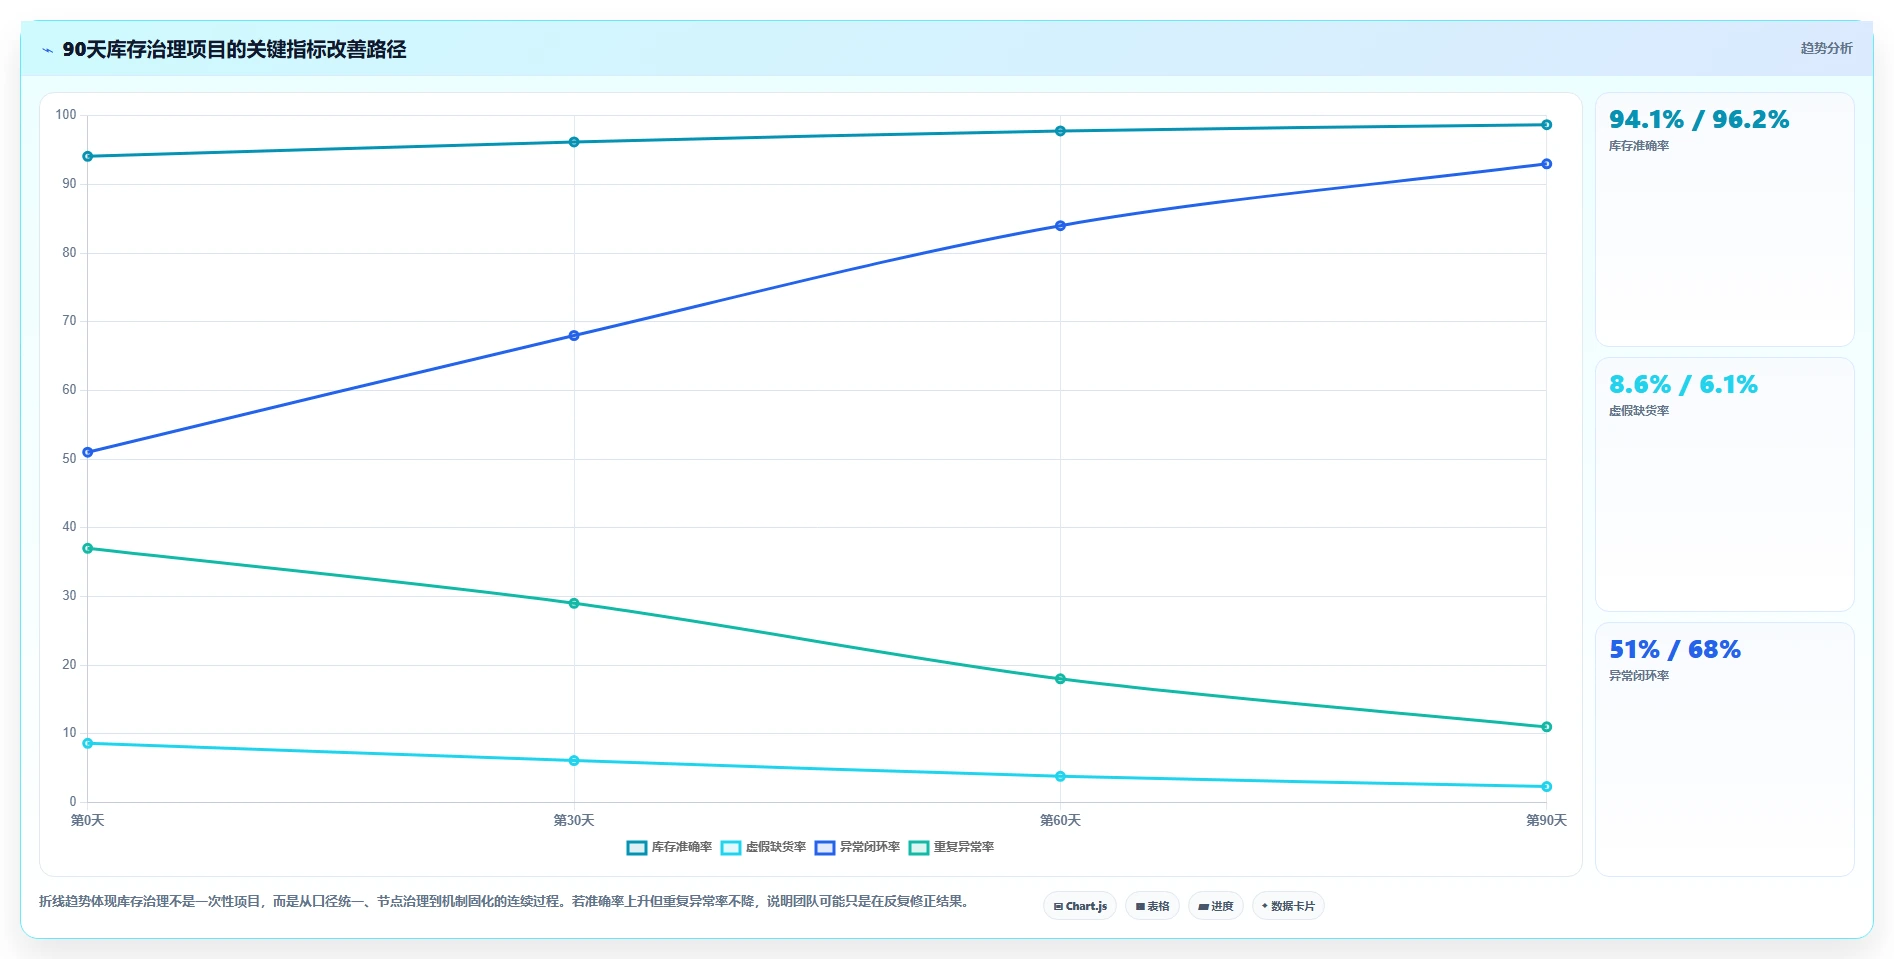The image size is (1894, 959).
Task: Click the 异常闭环率 label under the 51% card
Action: (x=1639, y=676)
